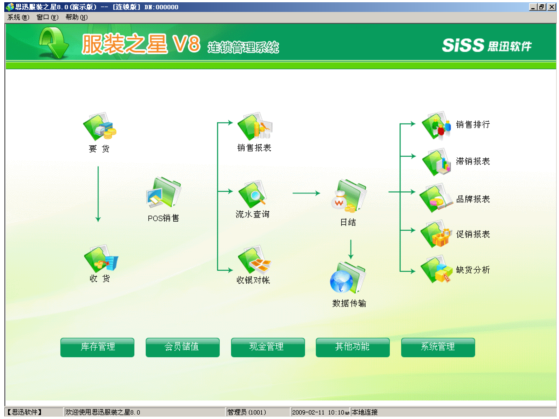Open 收银对帐 cashier reconciliation icon

point(254,259)
